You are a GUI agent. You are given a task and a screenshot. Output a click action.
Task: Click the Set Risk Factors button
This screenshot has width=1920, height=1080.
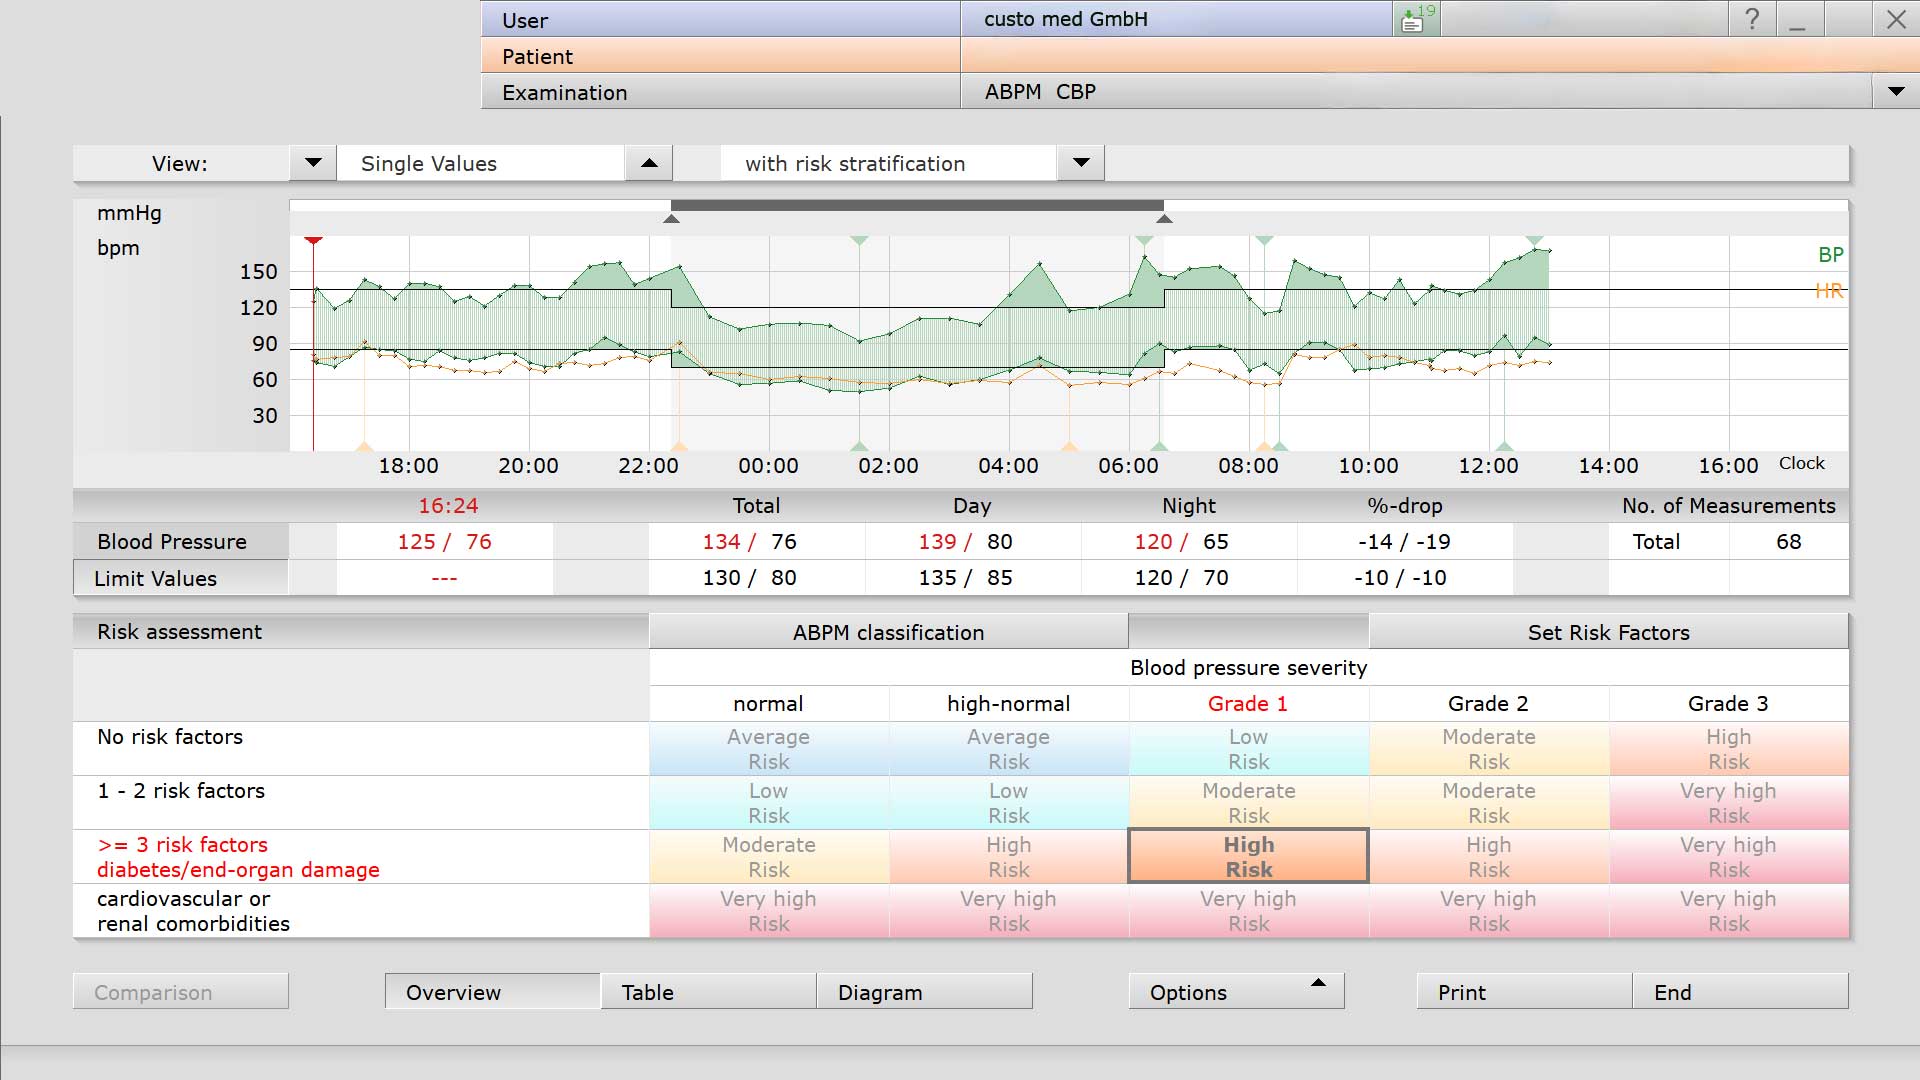click(x=1608, y=632)
